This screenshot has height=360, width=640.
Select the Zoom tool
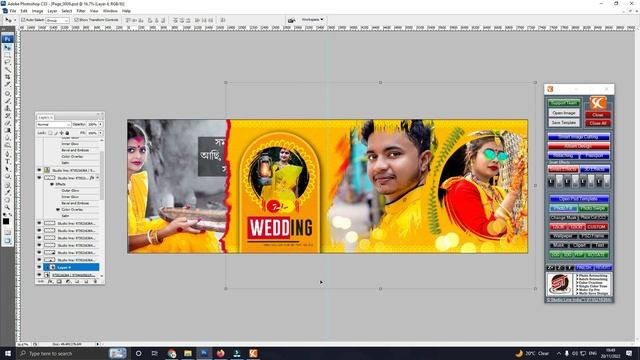[x=7, y=207]
